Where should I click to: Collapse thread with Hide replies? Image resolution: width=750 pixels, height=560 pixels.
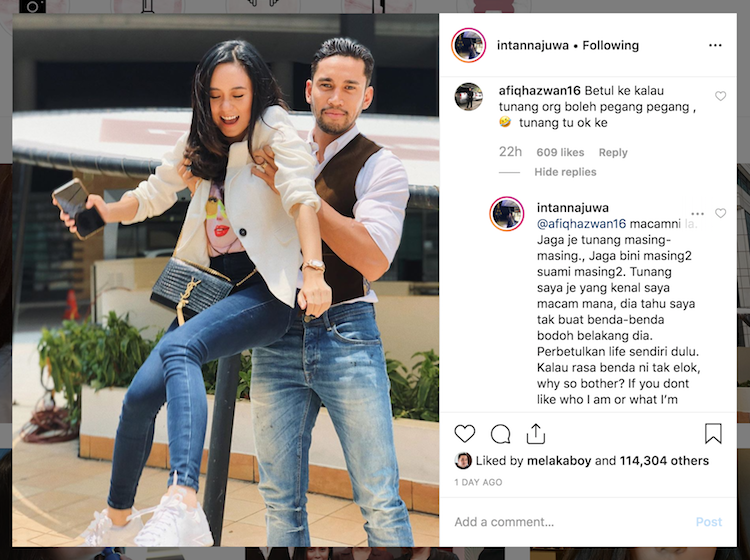coord(565,172)
